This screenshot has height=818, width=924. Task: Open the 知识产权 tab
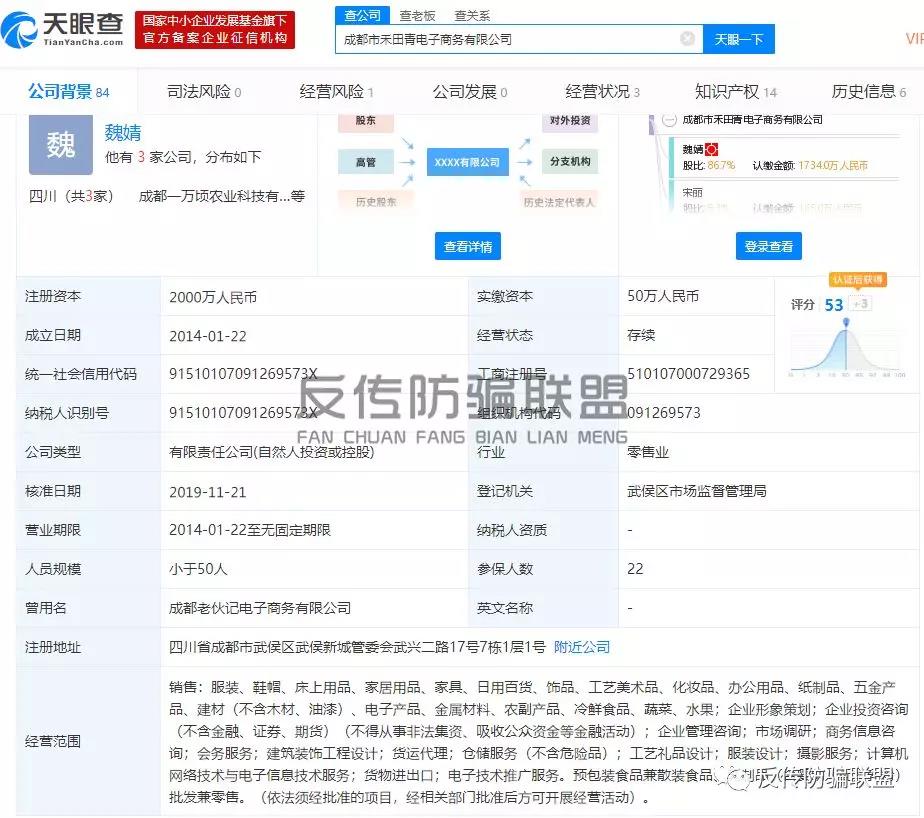coord(736,92)
